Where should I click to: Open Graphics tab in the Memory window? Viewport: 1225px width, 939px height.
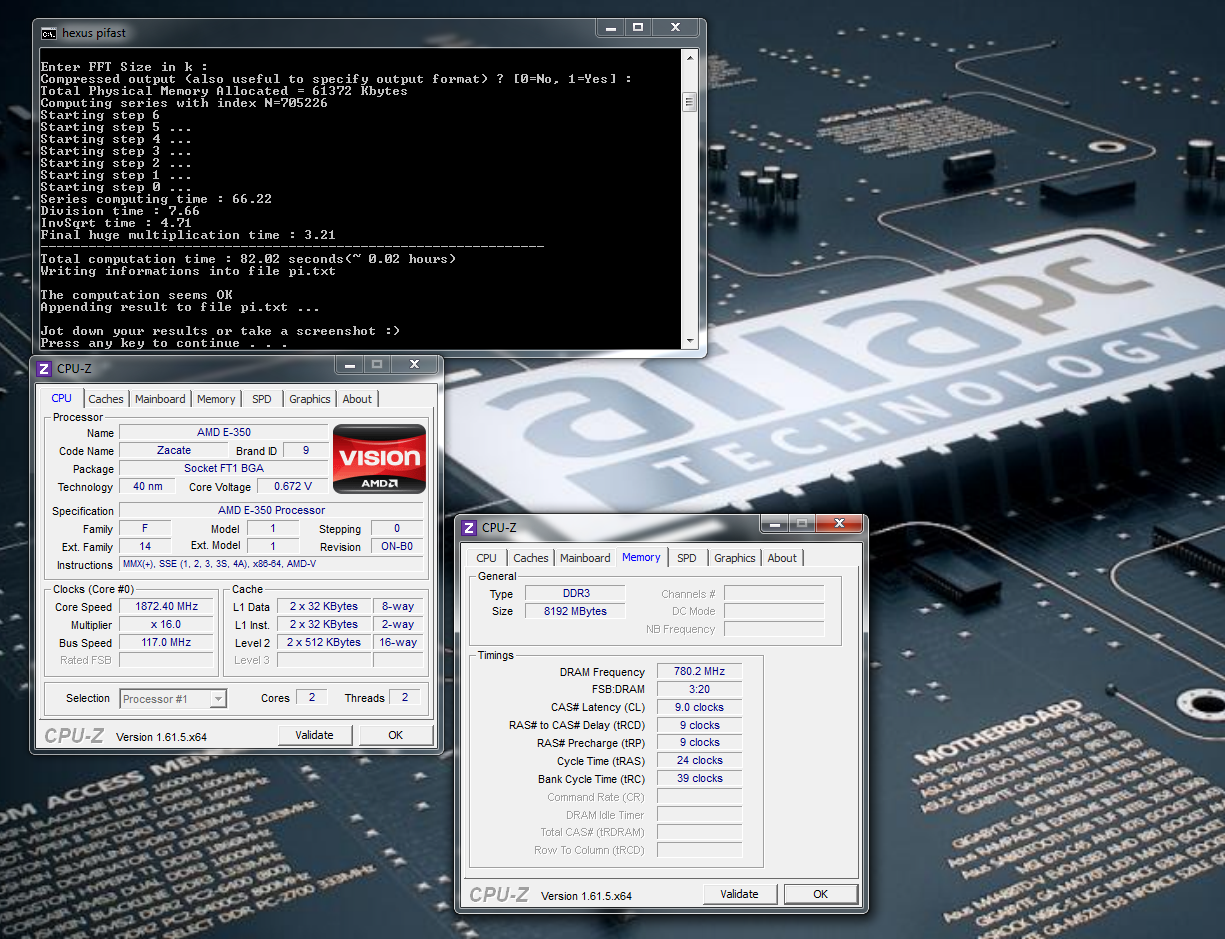[x=735, y=558]
